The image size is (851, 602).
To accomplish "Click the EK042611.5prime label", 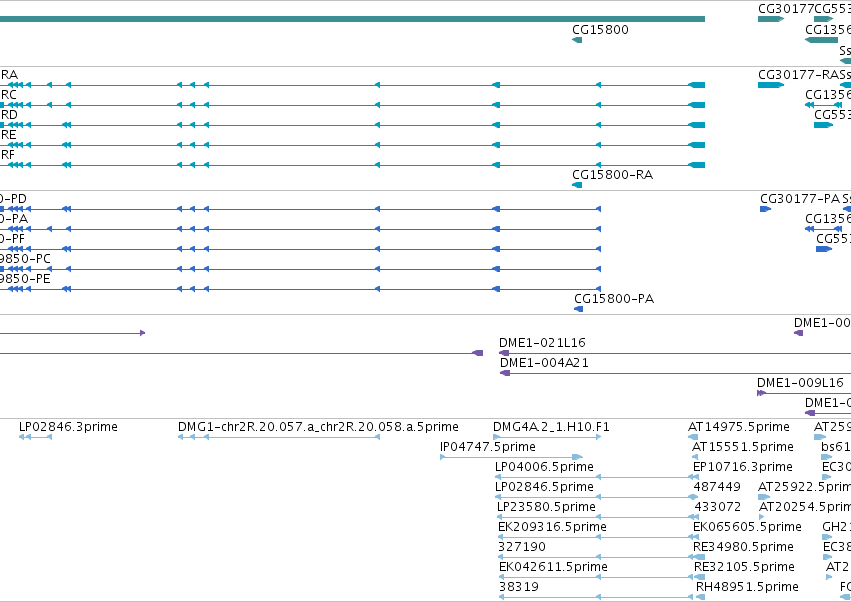I will click(x=553, y=567).
